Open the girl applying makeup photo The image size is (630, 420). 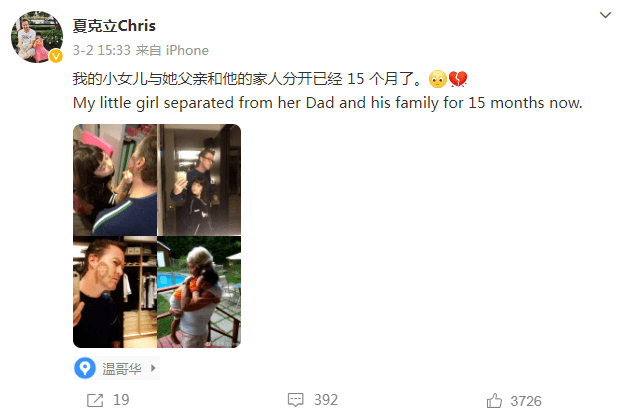point(115,180)
